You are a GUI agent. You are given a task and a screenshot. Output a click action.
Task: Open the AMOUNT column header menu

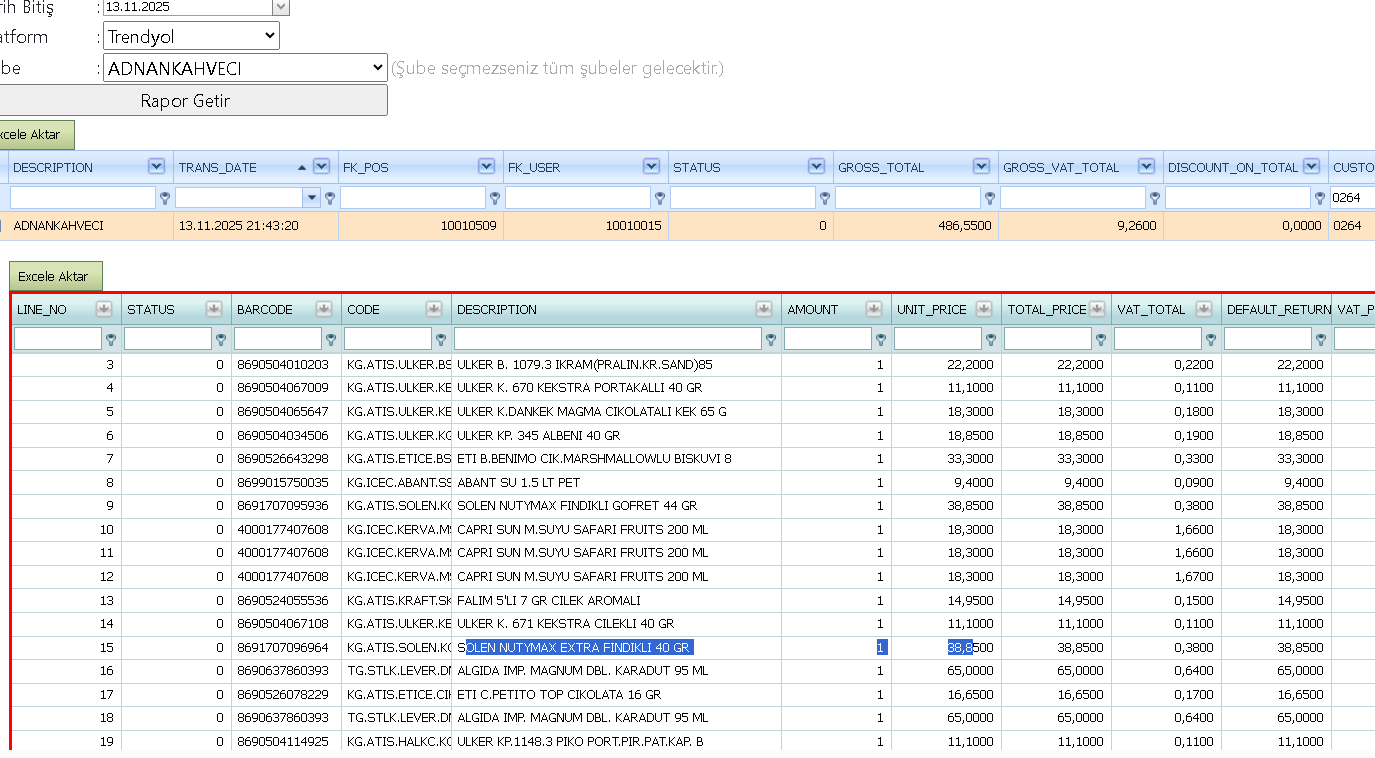pos(873,309)
